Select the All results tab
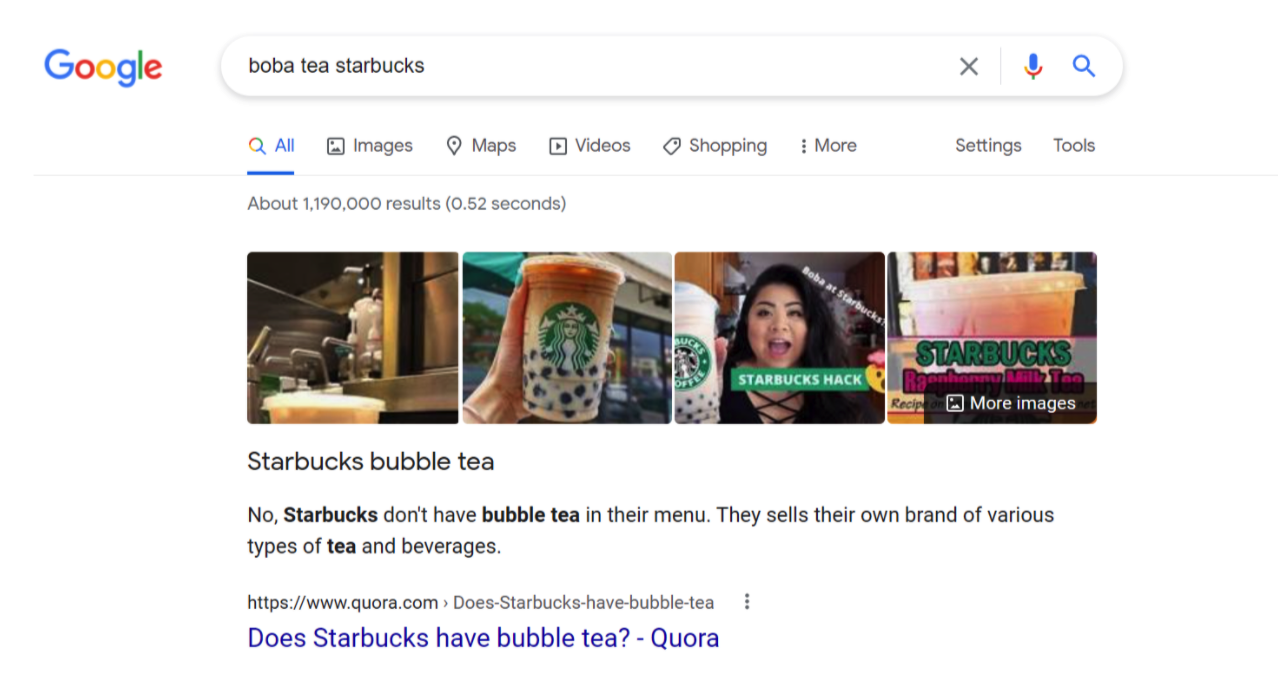This screenshot has height=698, width=1278. (271, 146)
